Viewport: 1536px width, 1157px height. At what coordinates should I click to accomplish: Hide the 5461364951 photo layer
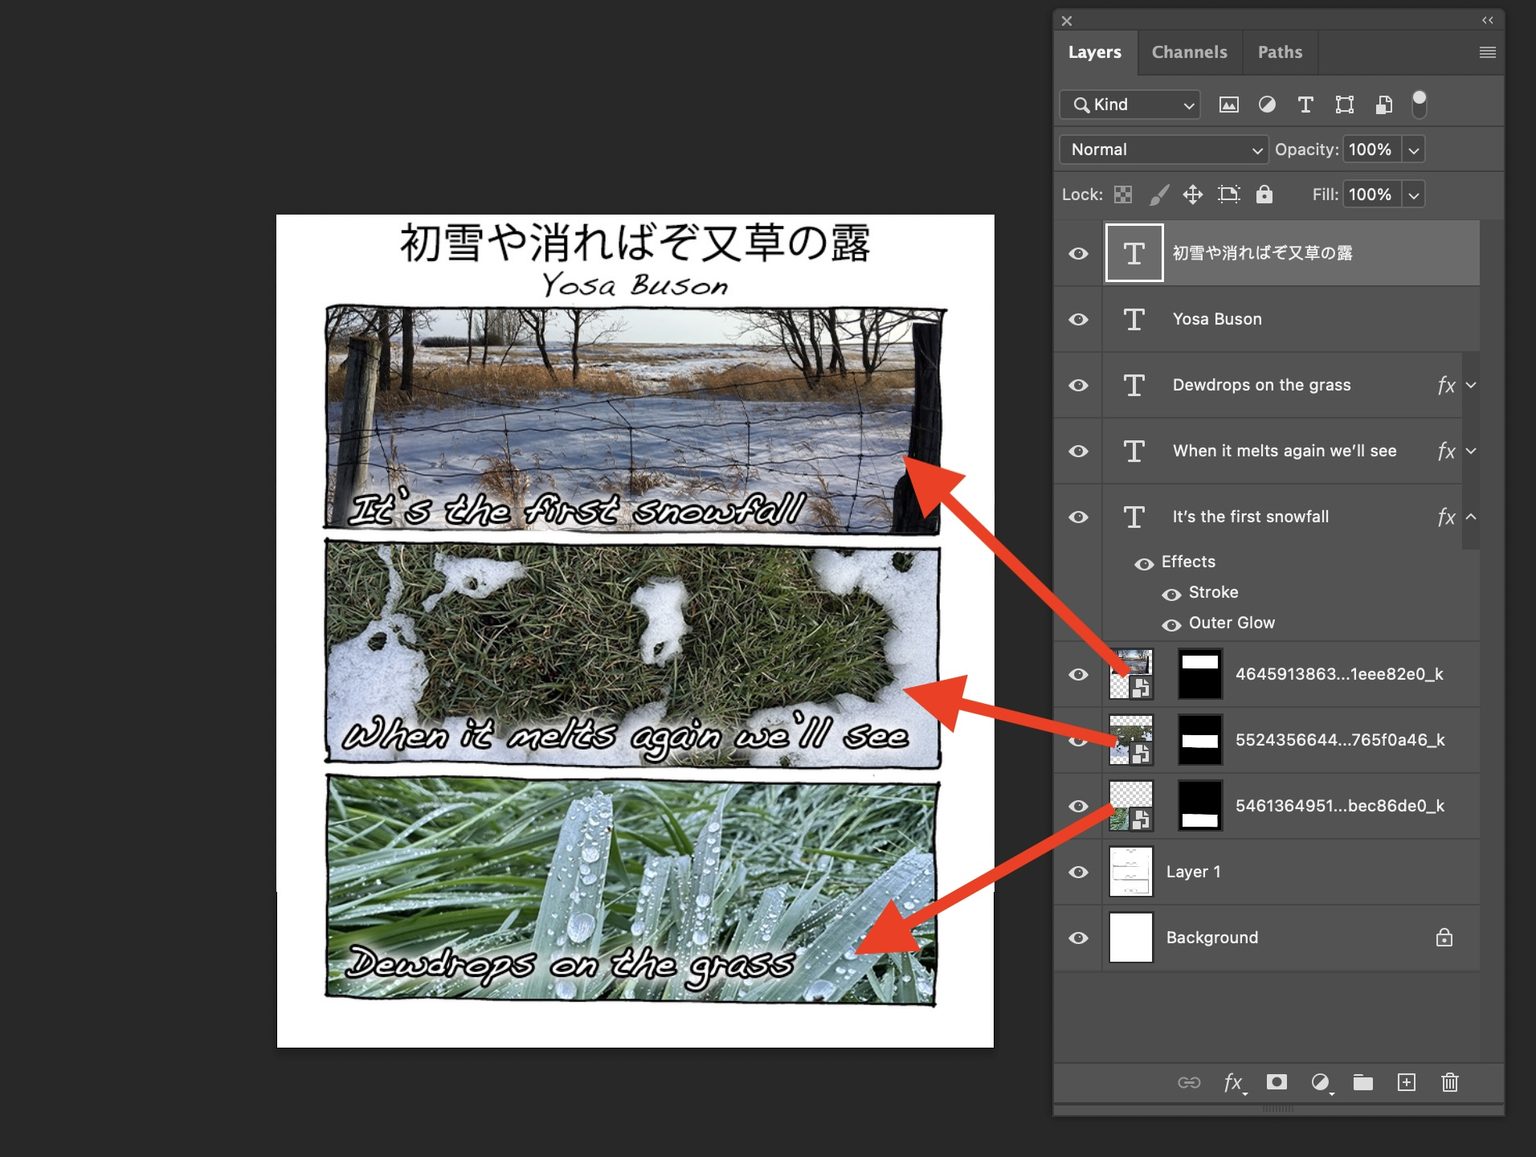[x=1078, y=806]
